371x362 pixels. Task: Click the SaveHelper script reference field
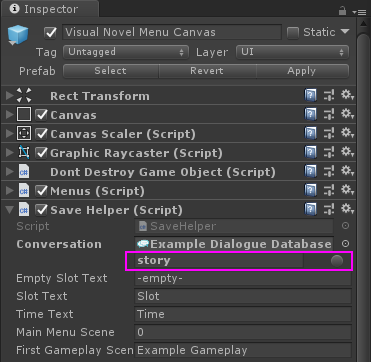234,226
